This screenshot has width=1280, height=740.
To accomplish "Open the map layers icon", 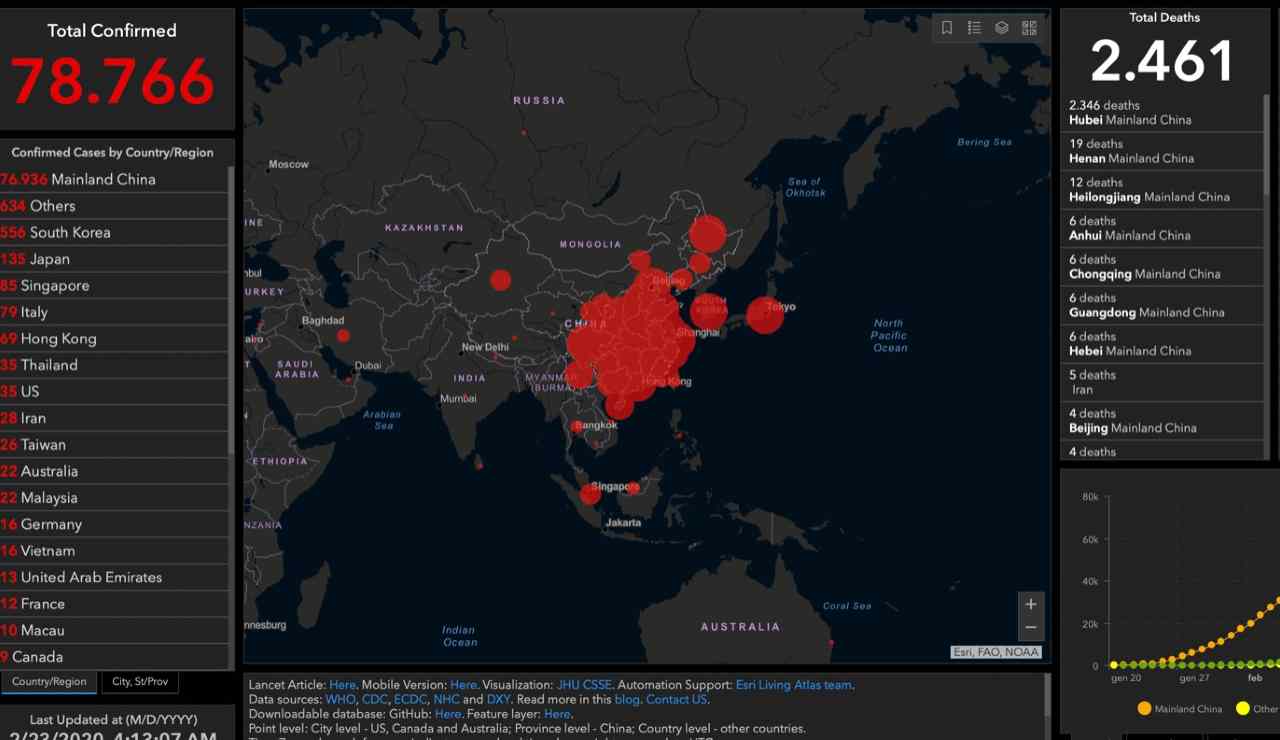I will pos(1001,28).
